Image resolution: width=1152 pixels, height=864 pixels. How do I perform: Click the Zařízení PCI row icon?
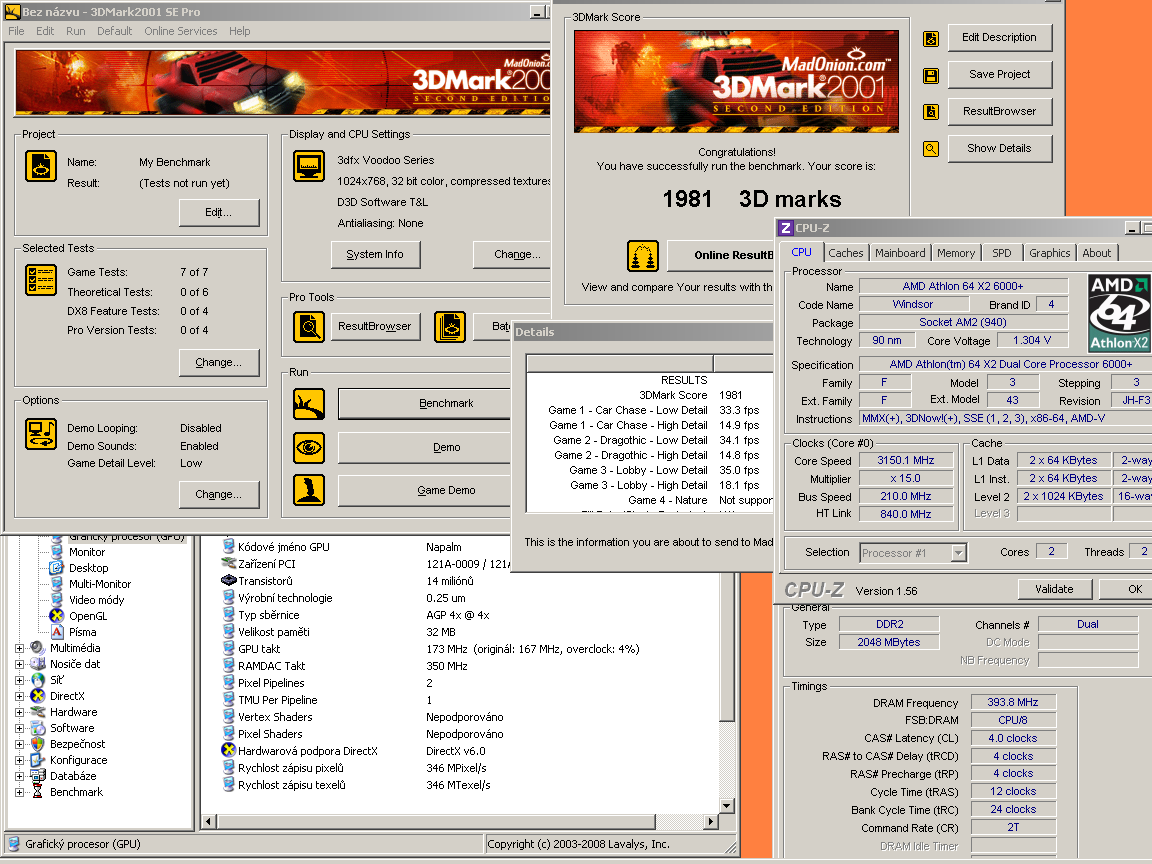[228, 564]
